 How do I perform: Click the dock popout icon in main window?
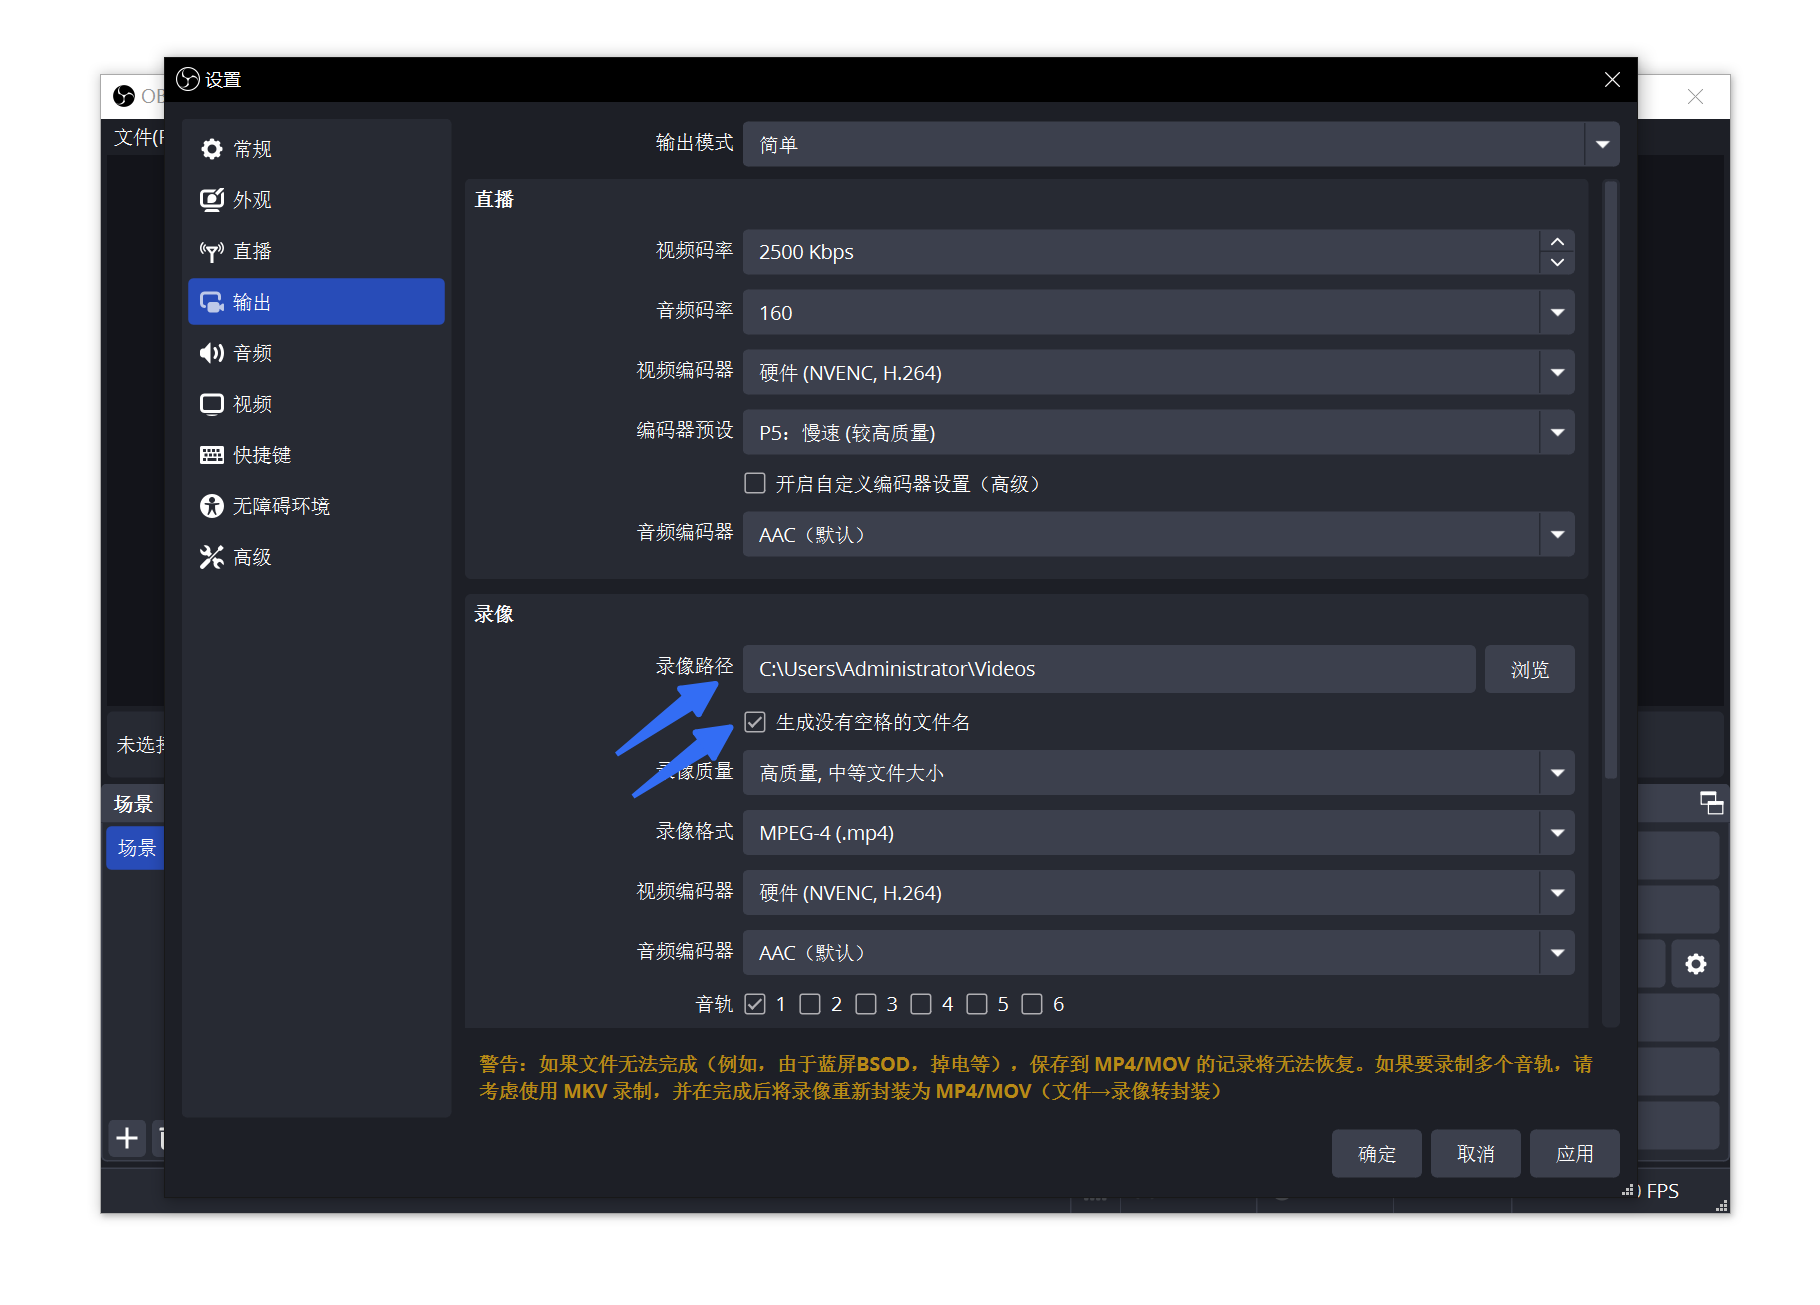pyautogui.click(x=1712, y=803)
